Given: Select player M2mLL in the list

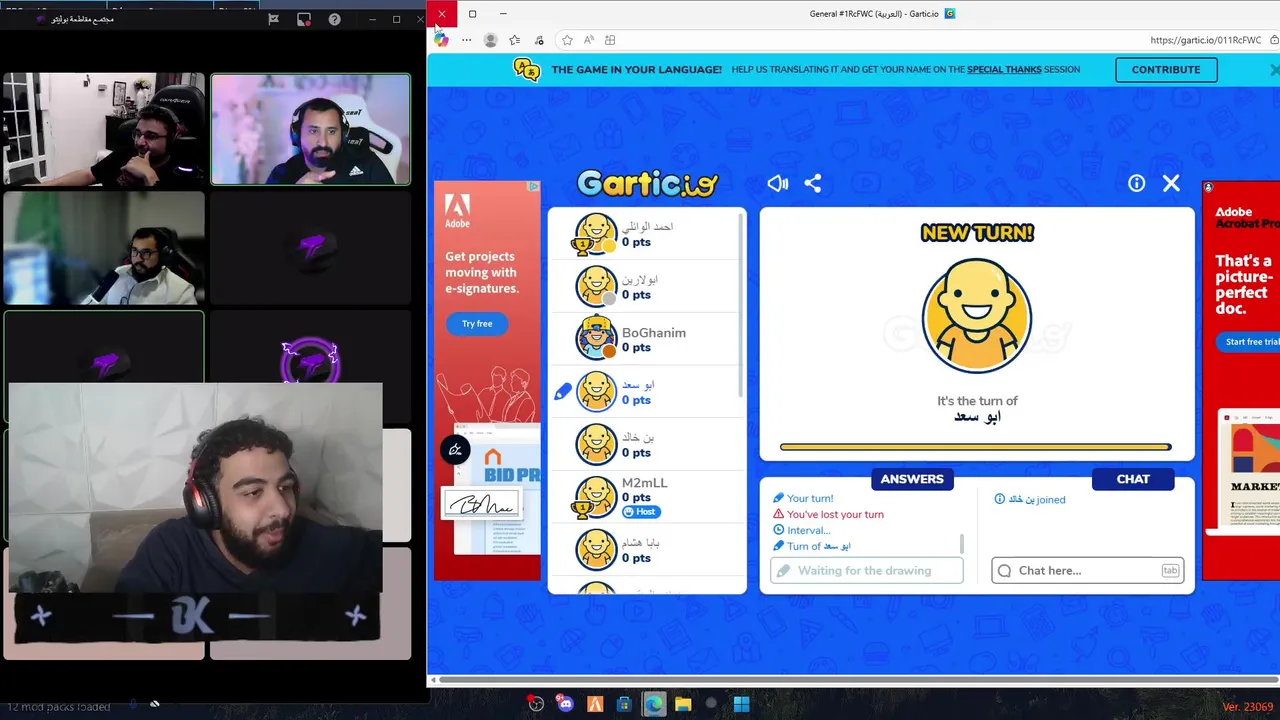Looking at the screenshot, I should click(647, 497).
